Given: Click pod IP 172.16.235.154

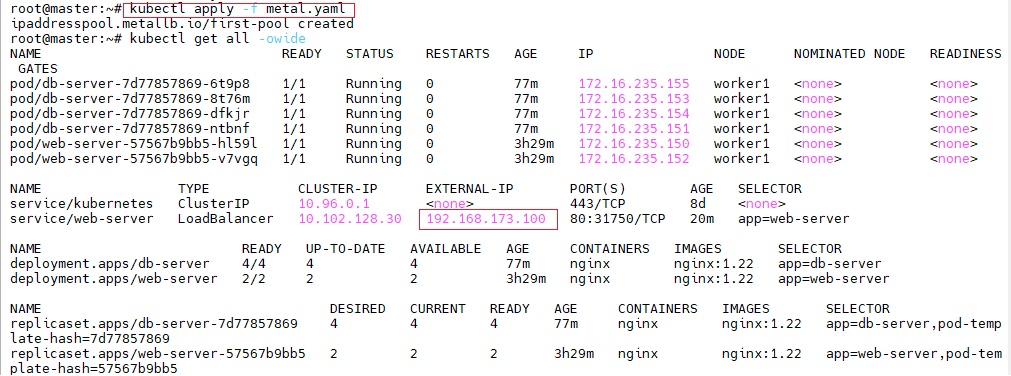Looking at the screenshot, I should tap(634, 114).
